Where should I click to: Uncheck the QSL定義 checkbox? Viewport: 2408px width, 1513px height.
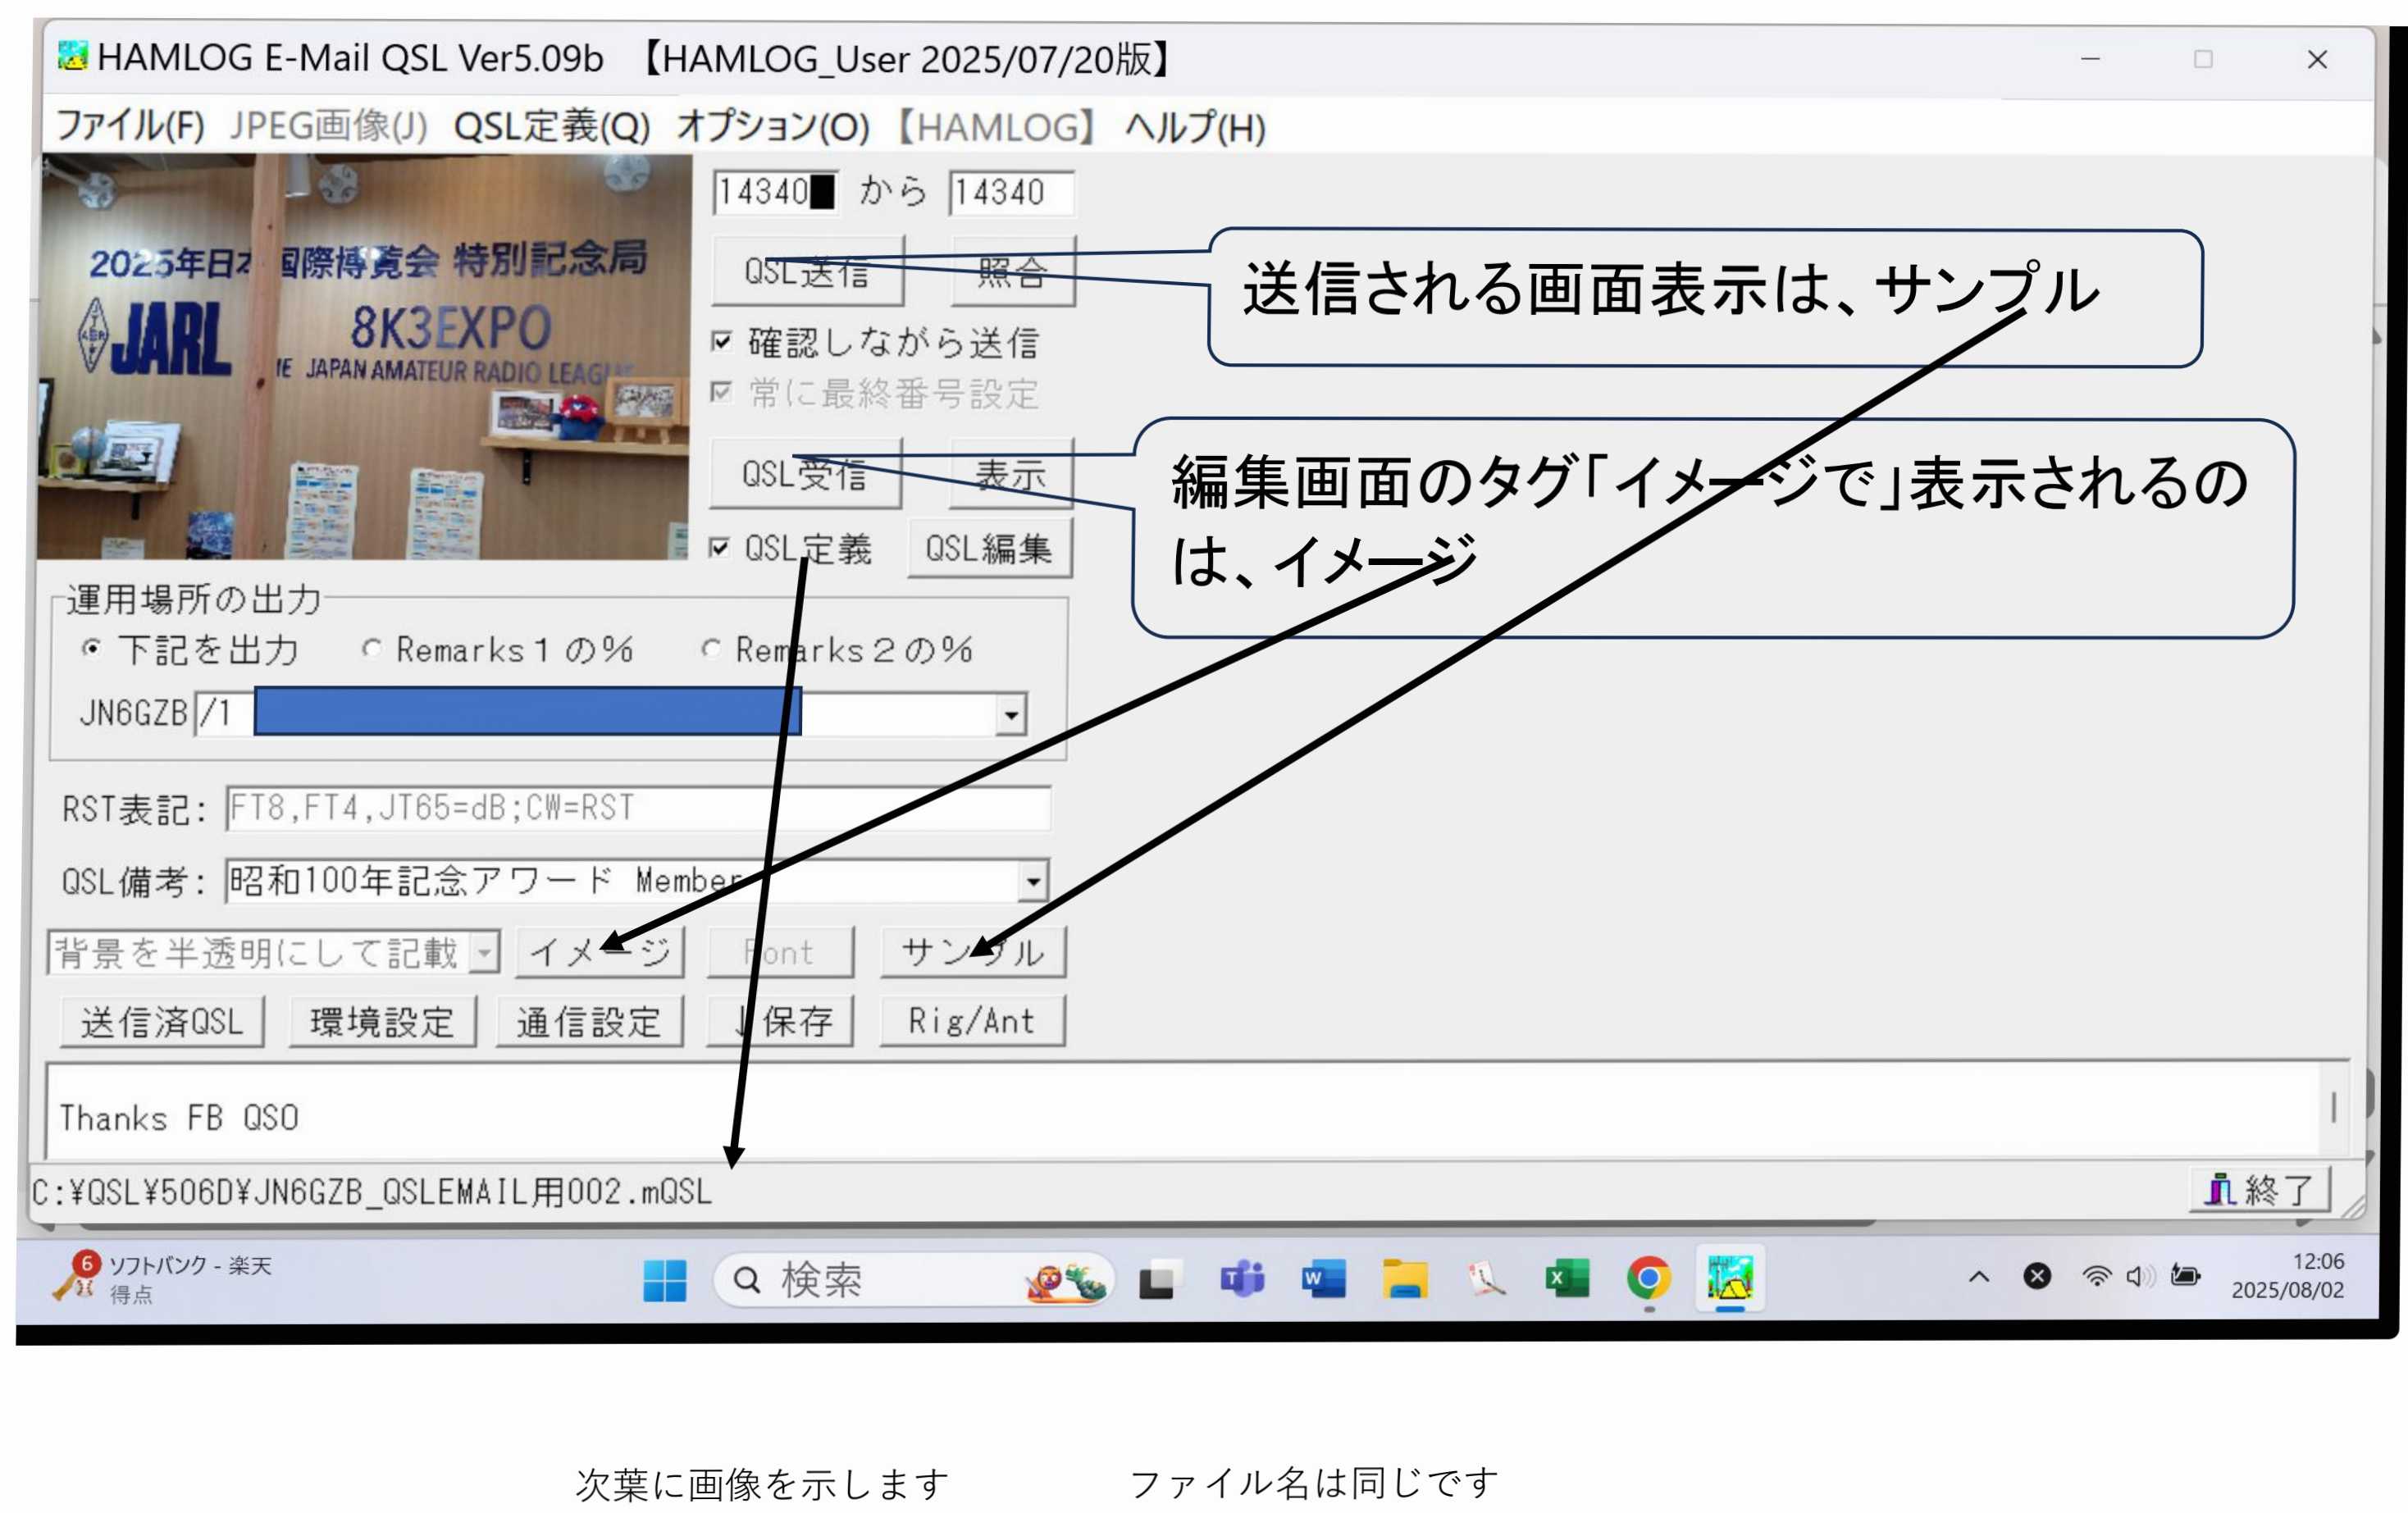(x=719, y=548)
